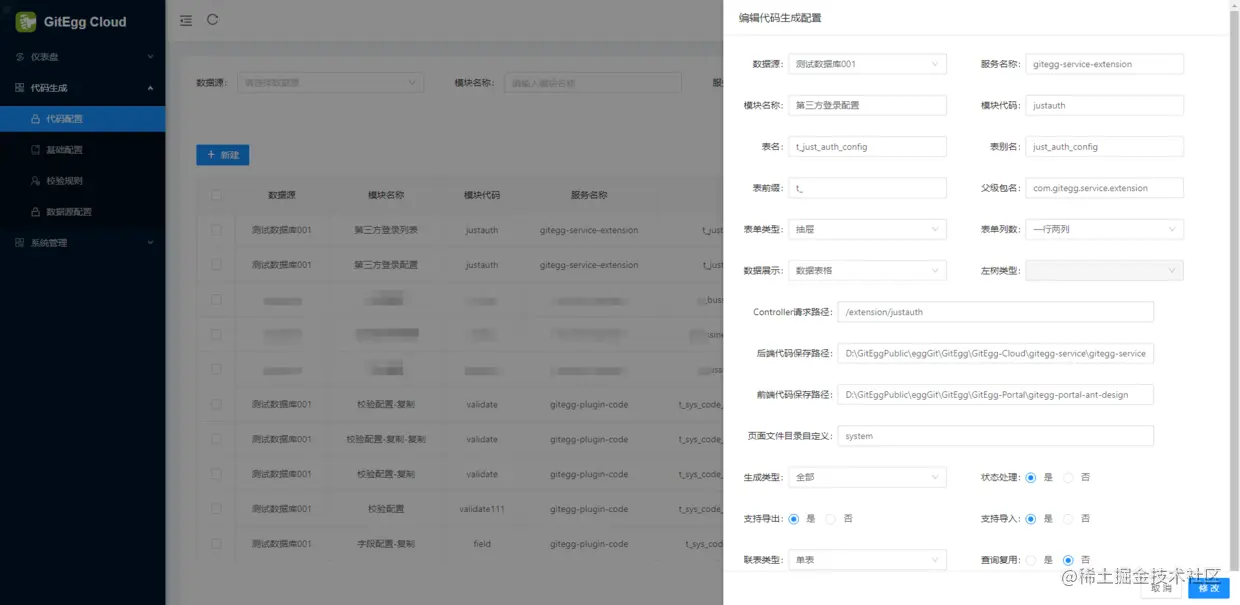Screen dimensions: 1240x605
Task: Tick the checkbox for the 字段配置-复制 row
Action: click(216, 544)
